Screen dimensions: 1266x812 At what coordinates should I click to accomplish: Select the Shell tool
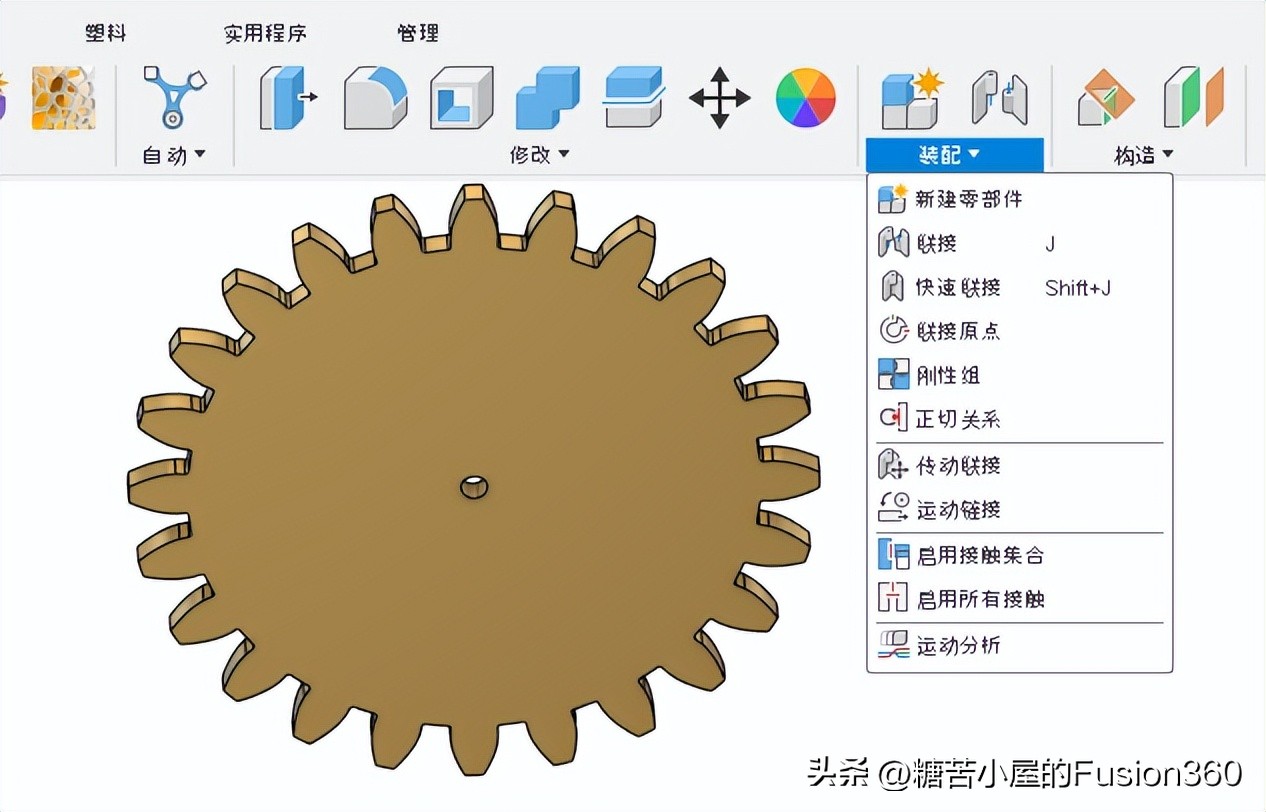tap(461, 97)
